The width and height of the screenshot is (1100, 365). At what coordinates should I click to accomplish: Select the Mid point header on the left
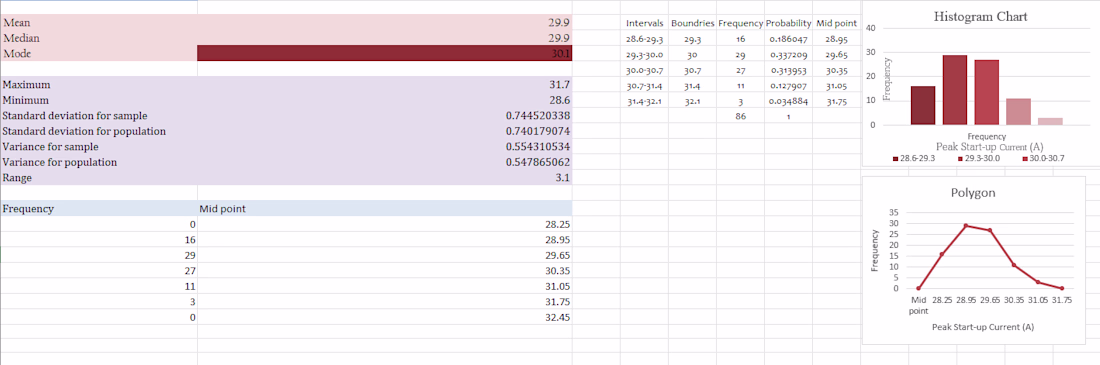[384, 208]
